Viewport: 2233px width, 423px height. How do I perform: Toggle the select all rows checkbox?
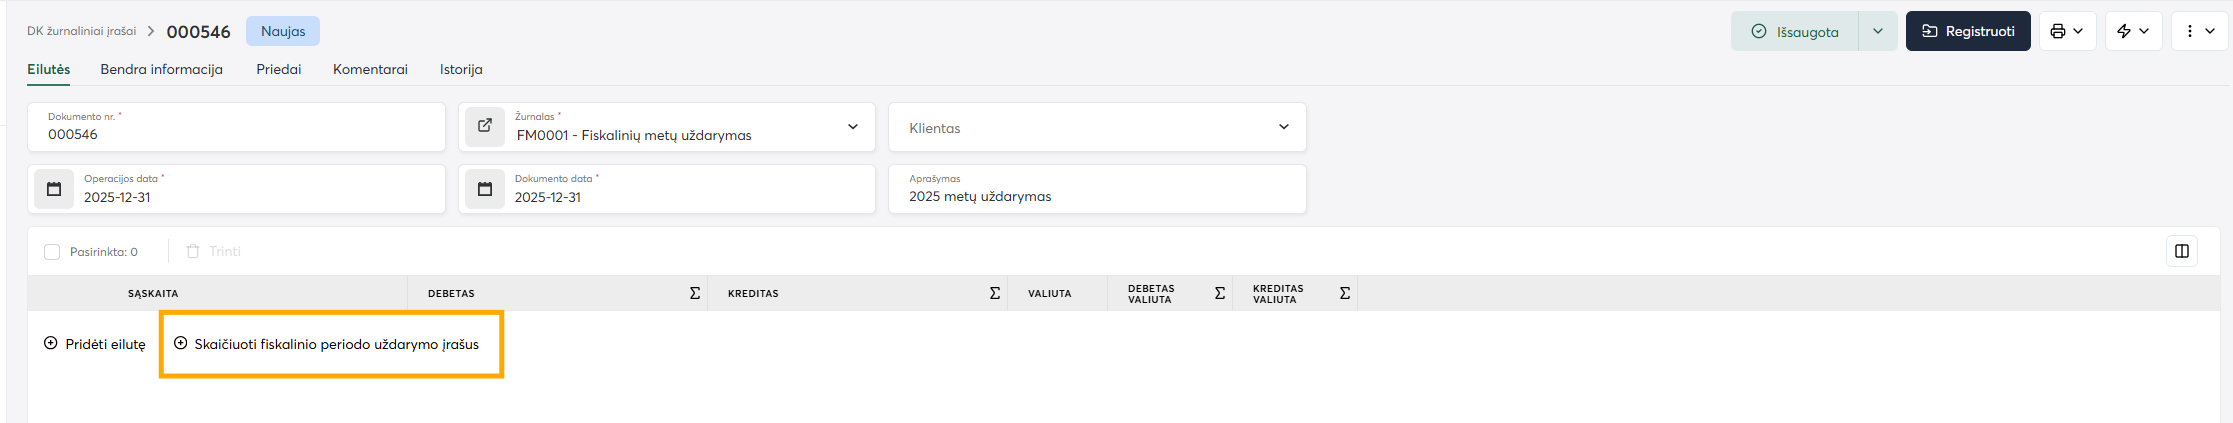(52, 252)
